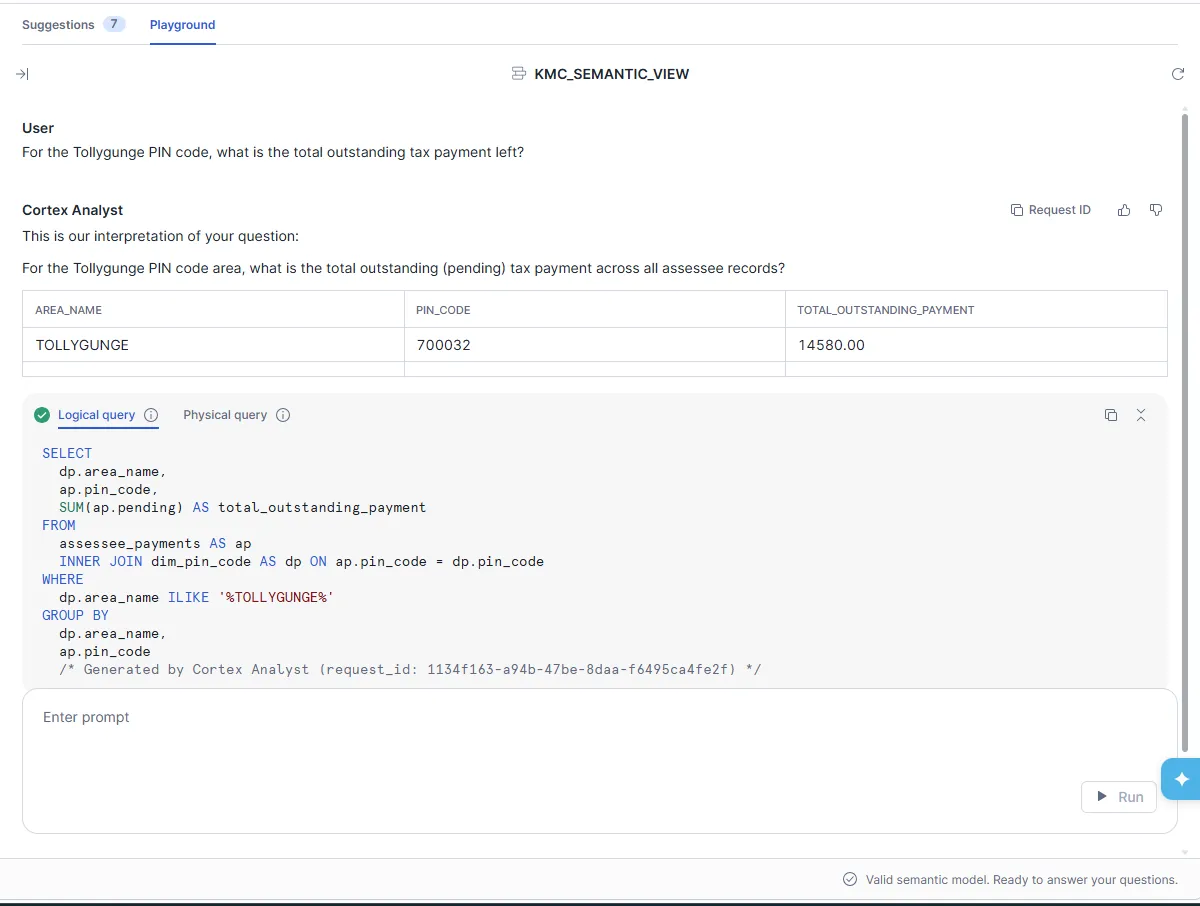
Task: Click the refresh icon beside KMC_SEMANTIC_VIEW
Action: (x=1177, y=74)
